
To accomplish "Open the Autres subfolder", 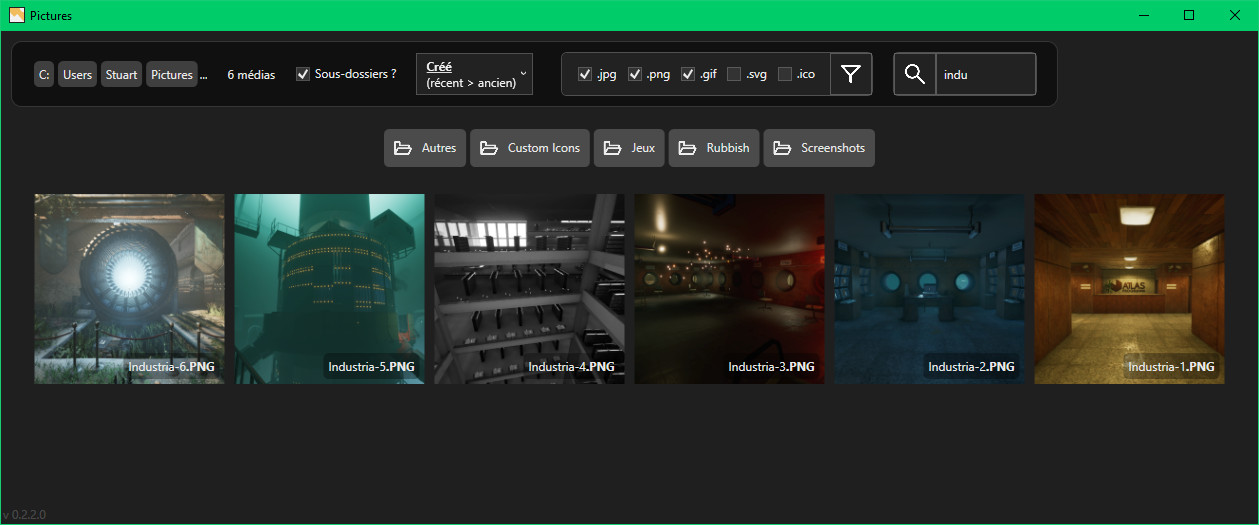I will coord(425,148).
